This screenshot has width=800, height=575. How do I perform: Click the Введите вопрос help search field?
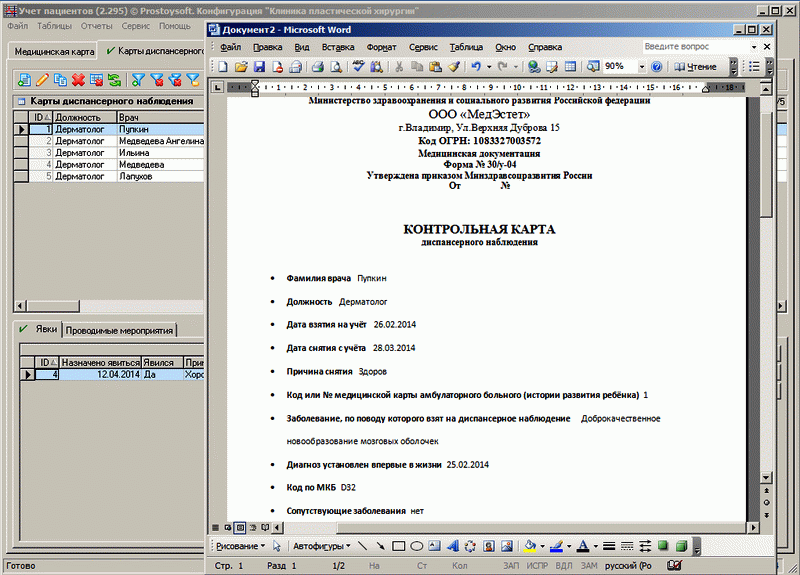(690, 47)
